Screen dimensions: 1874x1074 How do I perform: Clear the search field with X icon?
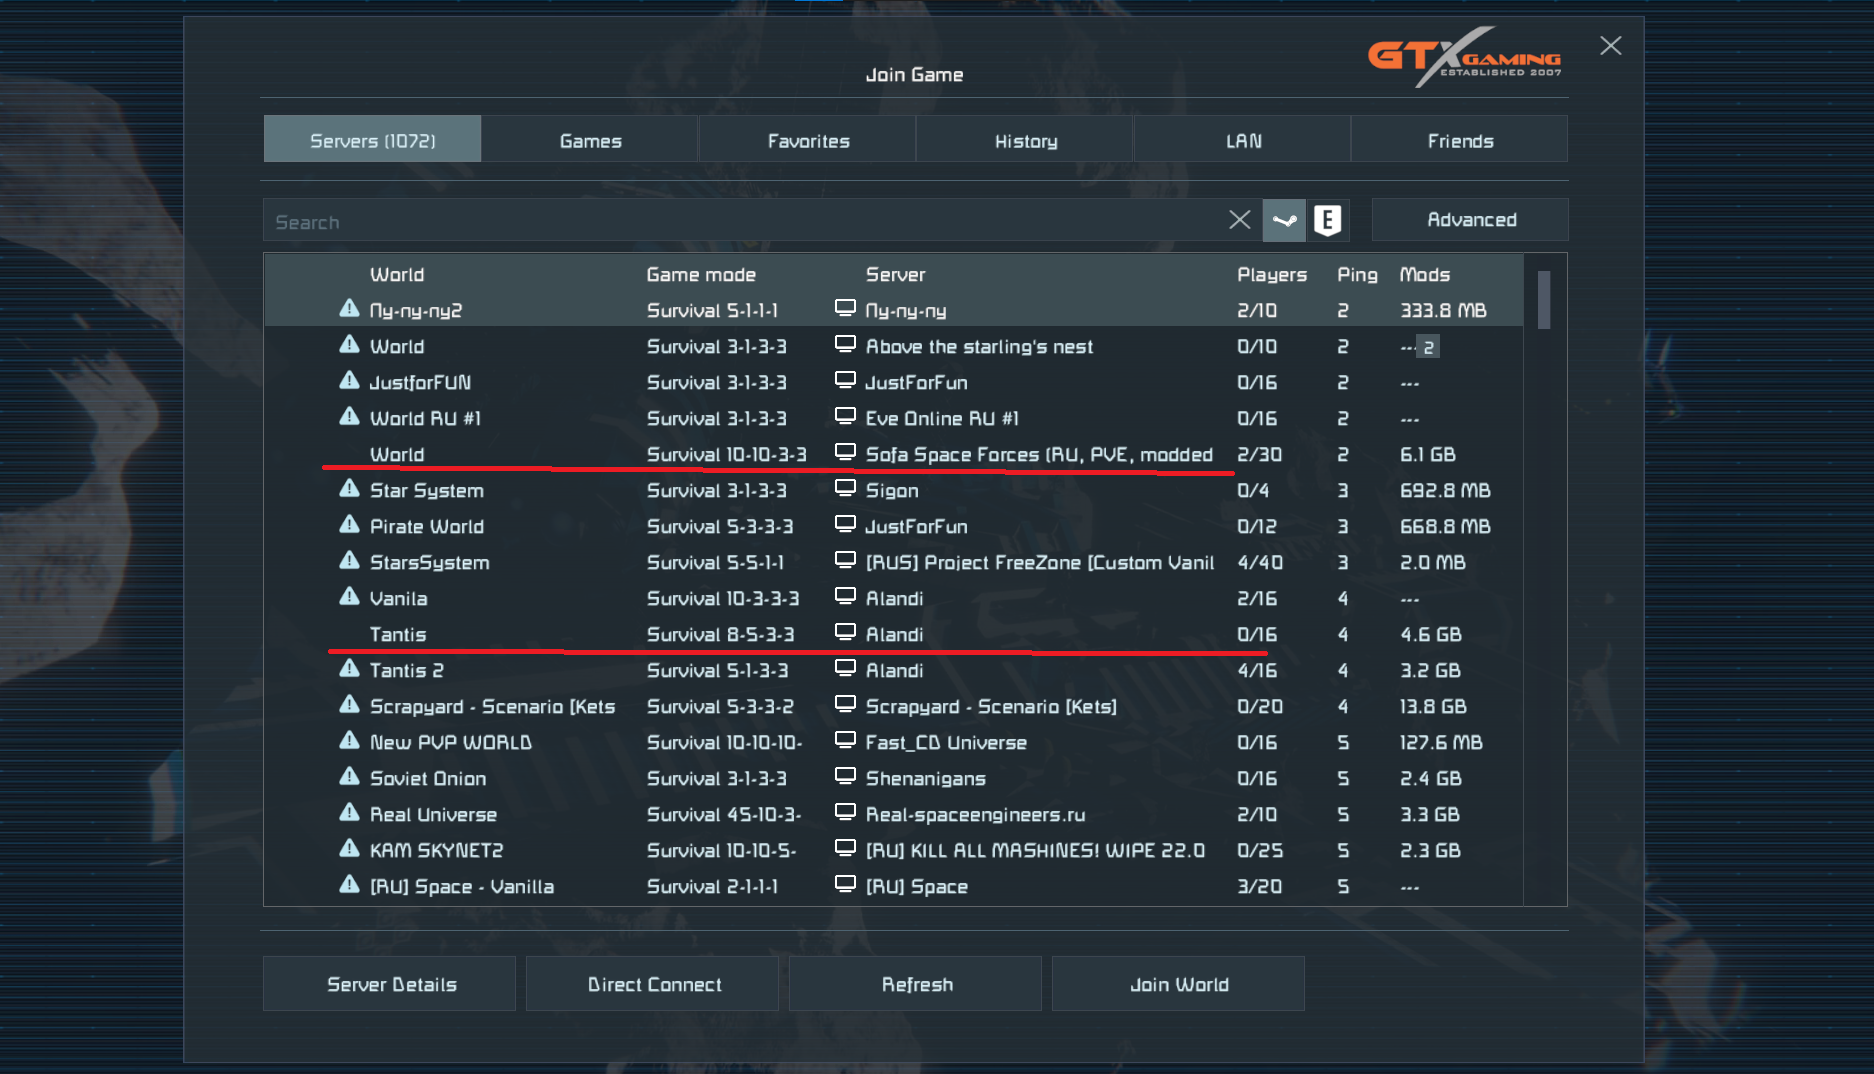pos(1239,220)
